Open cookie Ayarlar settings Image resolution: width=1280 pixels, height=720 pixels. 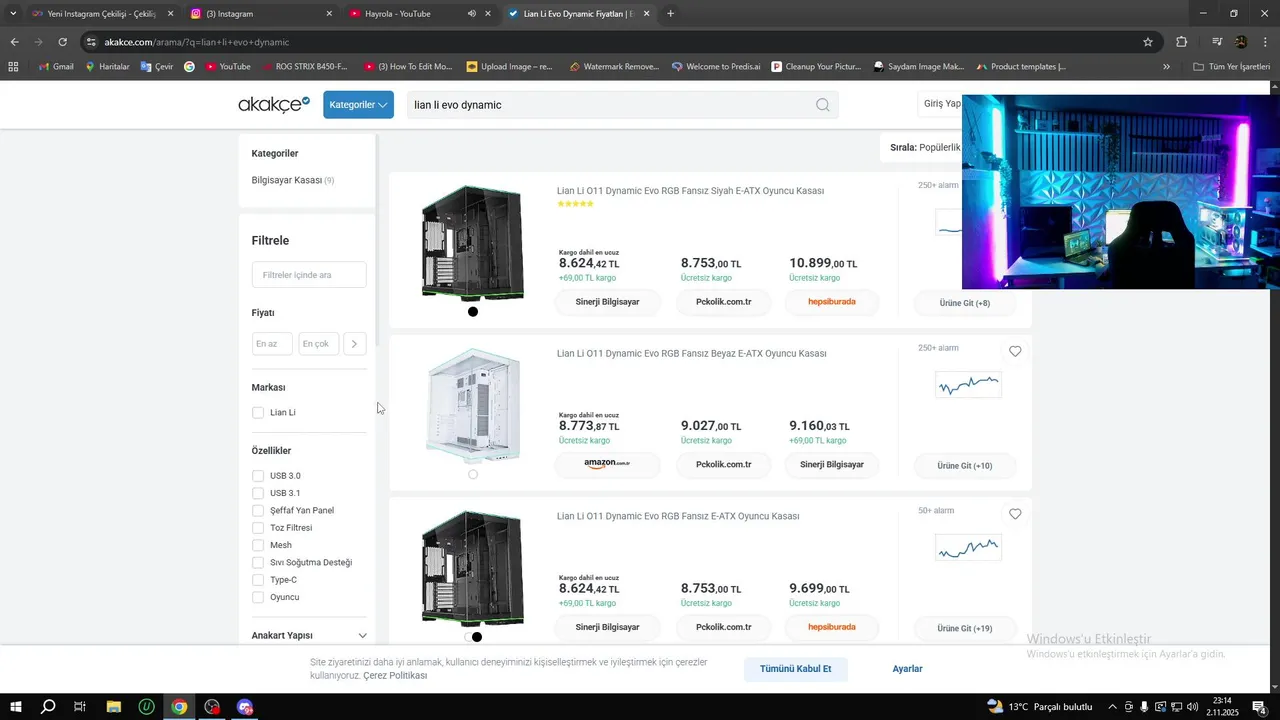point(907,669)
